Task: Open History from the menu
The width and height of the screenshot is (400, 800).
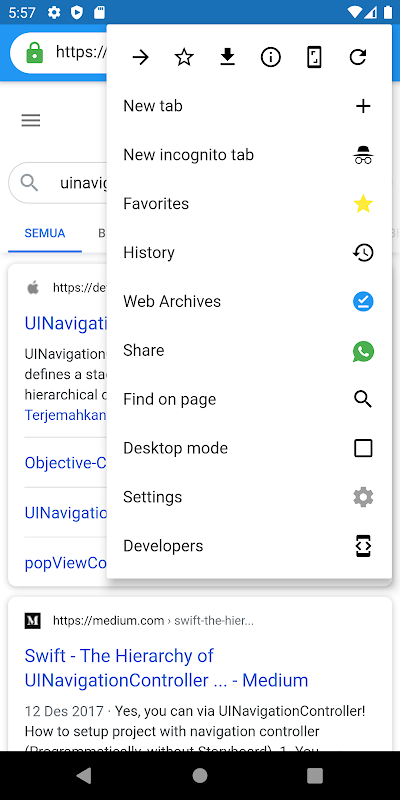Action: (249, 253)
